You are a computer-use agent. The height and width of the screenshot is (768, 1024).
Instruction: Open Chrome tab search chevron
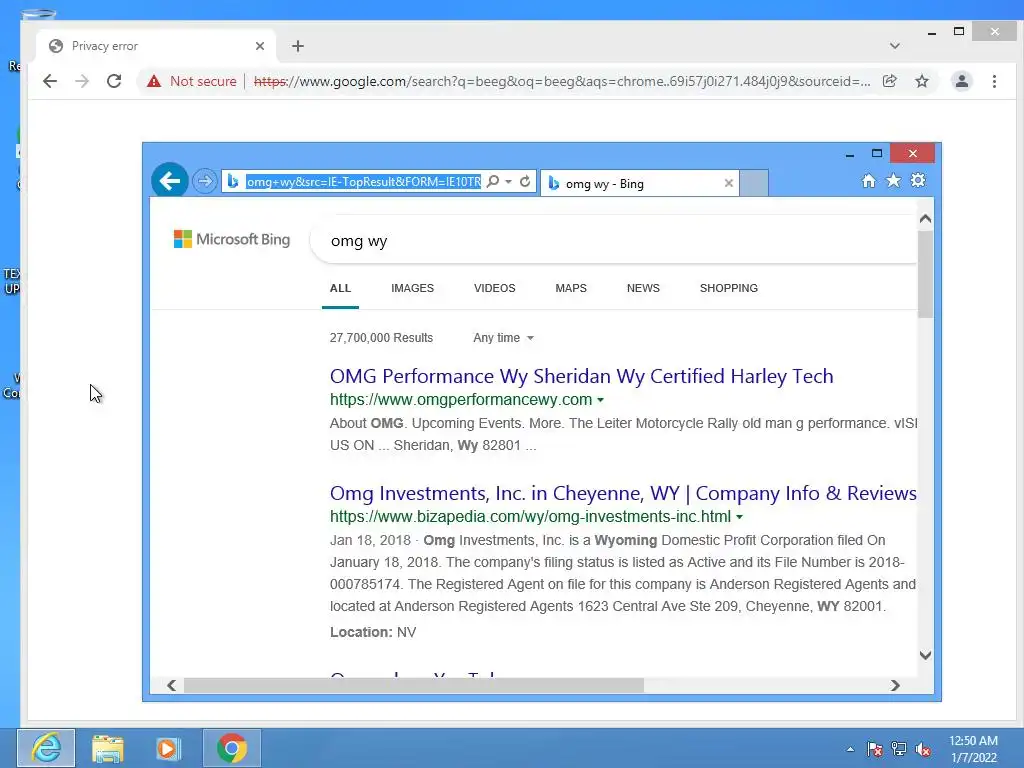coord(895,46)
